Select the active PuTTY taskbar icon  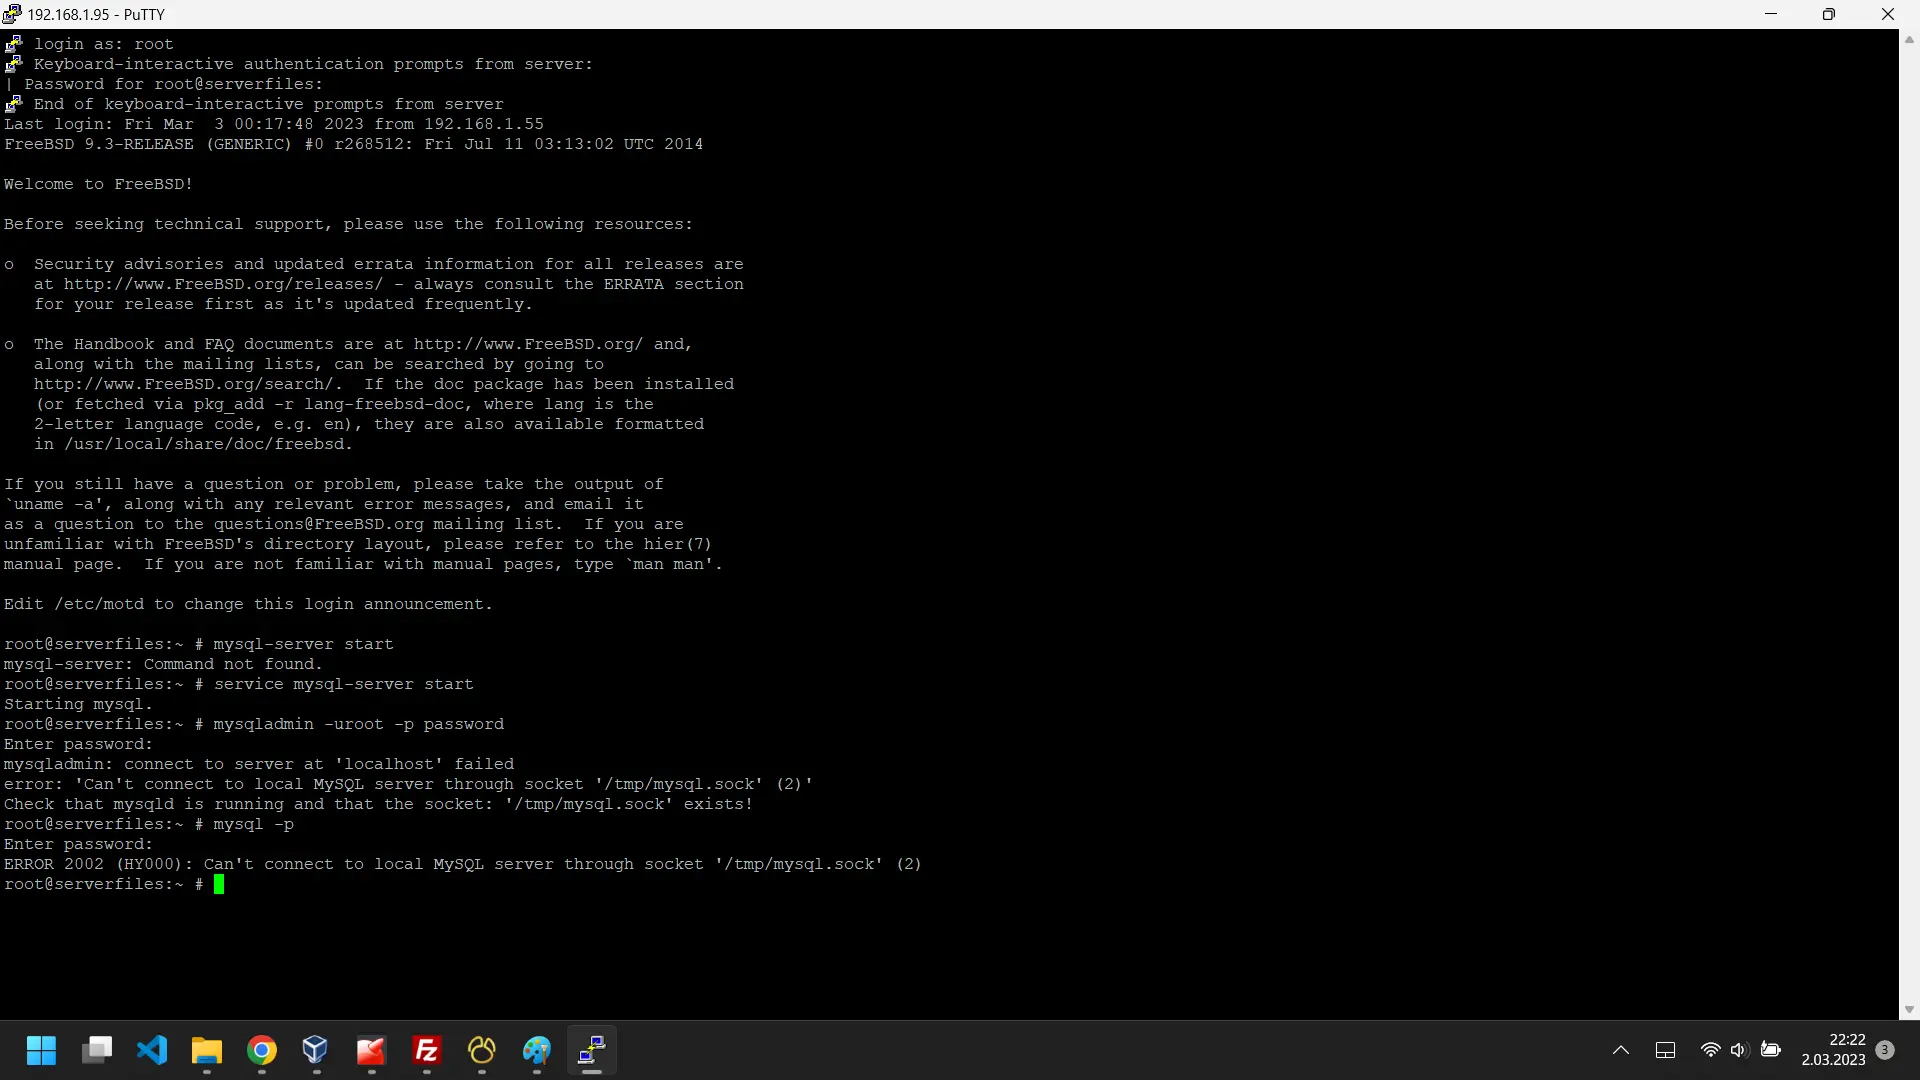592,1051
